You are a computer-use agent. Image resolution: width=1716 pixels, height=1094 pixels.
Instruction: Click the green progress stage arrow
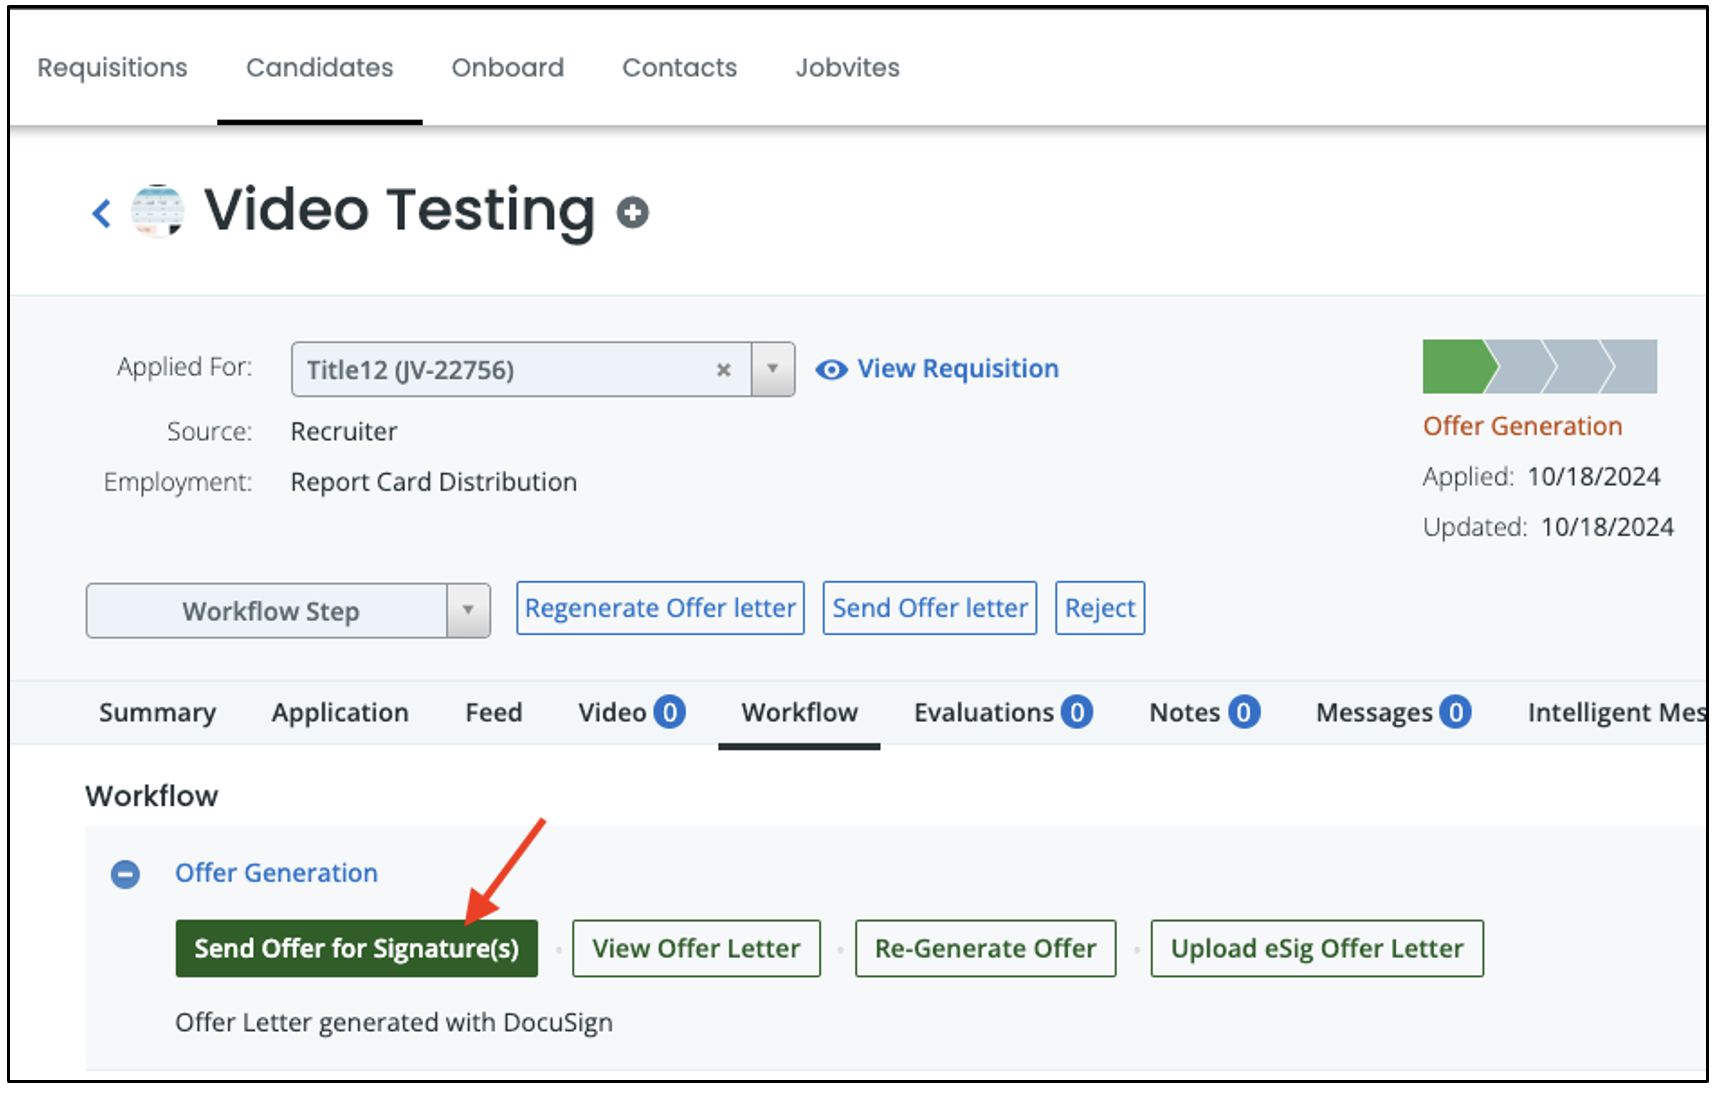point(1458,367)
